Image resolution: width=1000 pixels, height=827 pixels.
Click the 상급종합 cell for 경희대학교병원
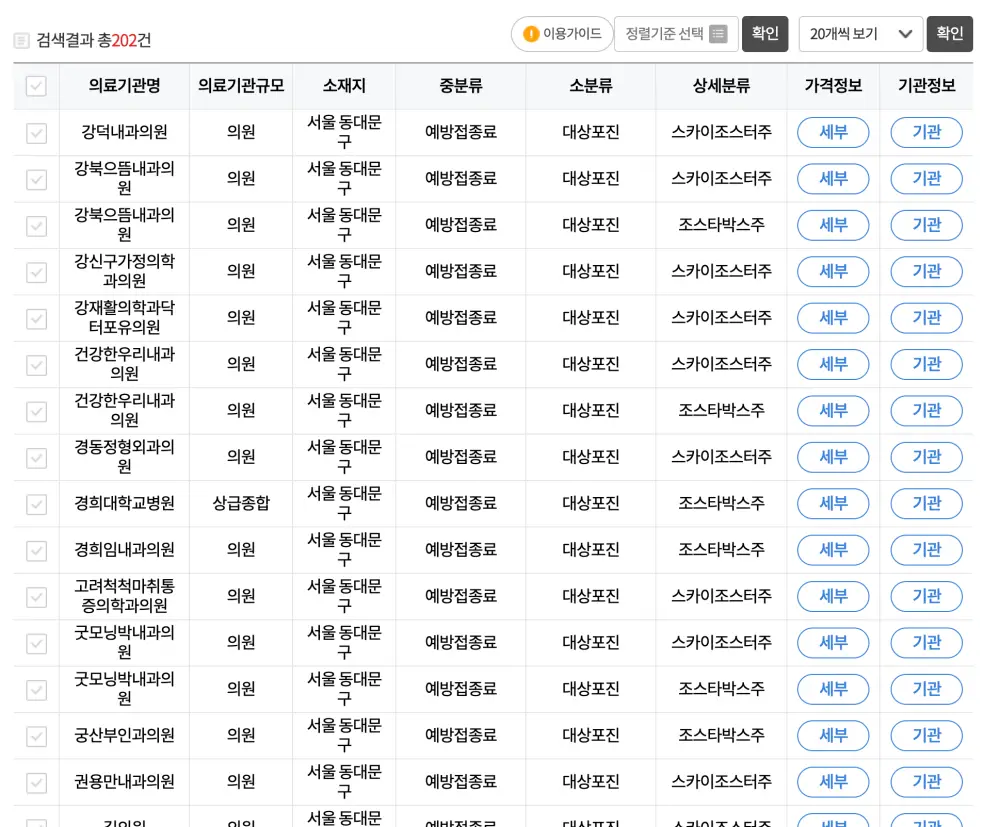pyautogui.click(x=241, y=503)
